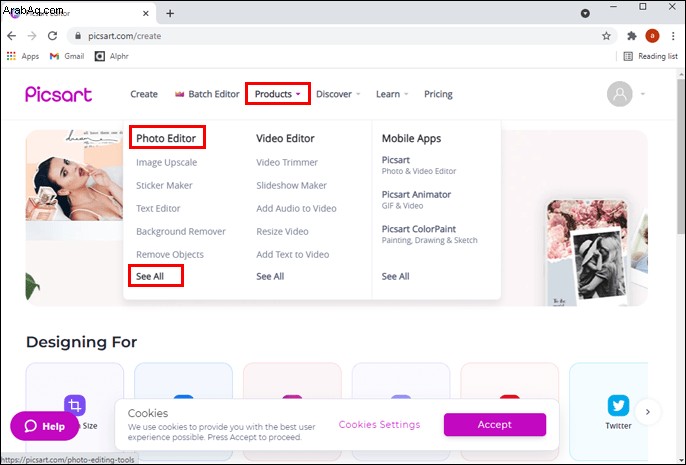Screen dimensions: 686x465
Task: Open Picsart Photo & Video Editor app
Action: [x=419, y=165]
